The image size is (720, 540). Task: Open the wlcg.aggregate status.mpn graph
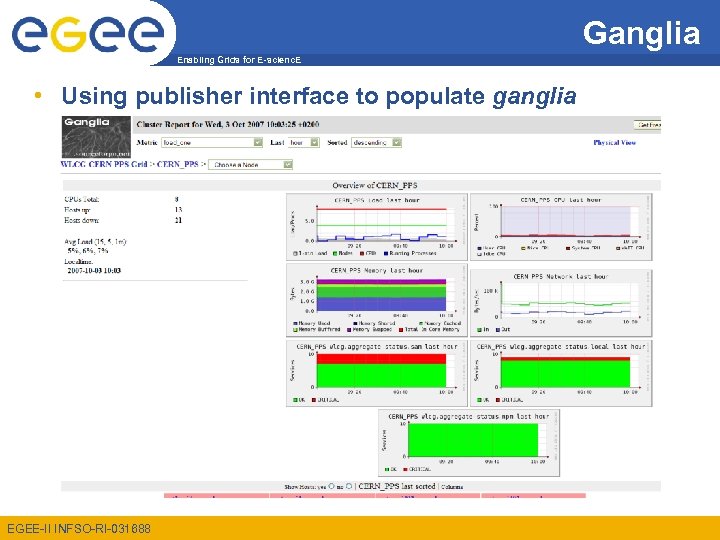(x=469, y=443)
